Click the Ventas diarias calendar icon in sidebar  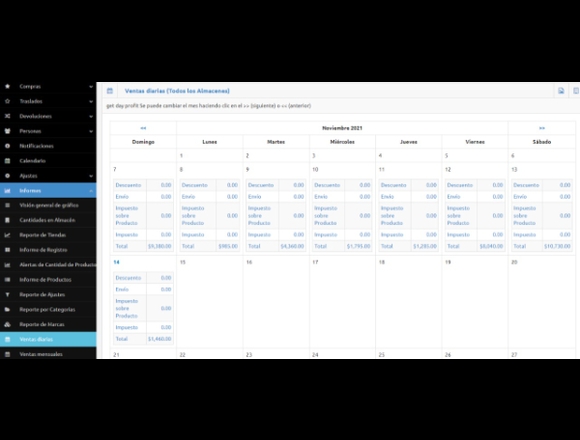point(7,339)
